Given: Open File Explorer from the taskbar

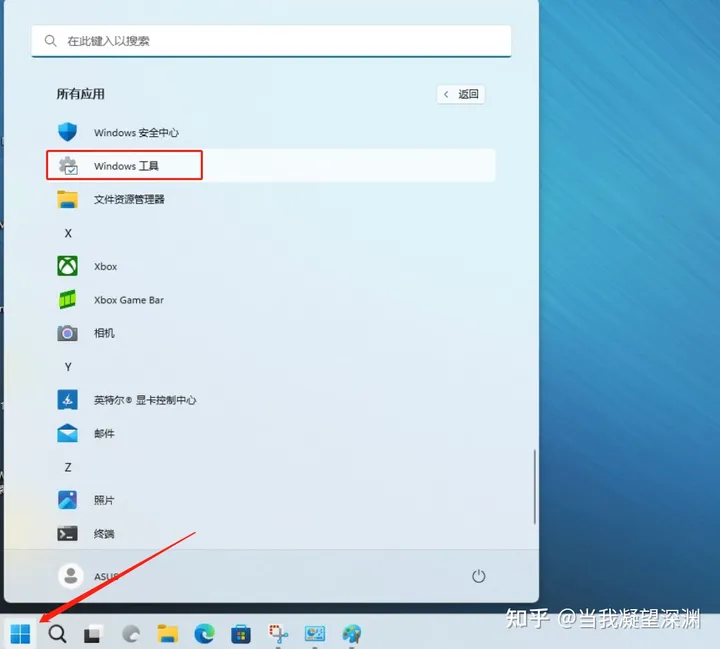Looking at the screenshot, I should pos(168,634).
